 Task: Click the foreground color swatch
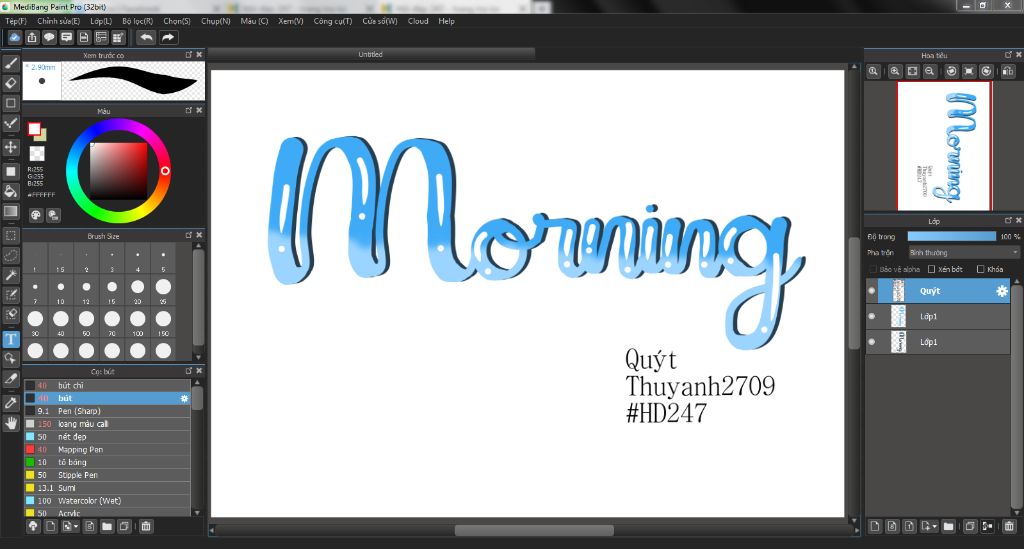(35, 129)
